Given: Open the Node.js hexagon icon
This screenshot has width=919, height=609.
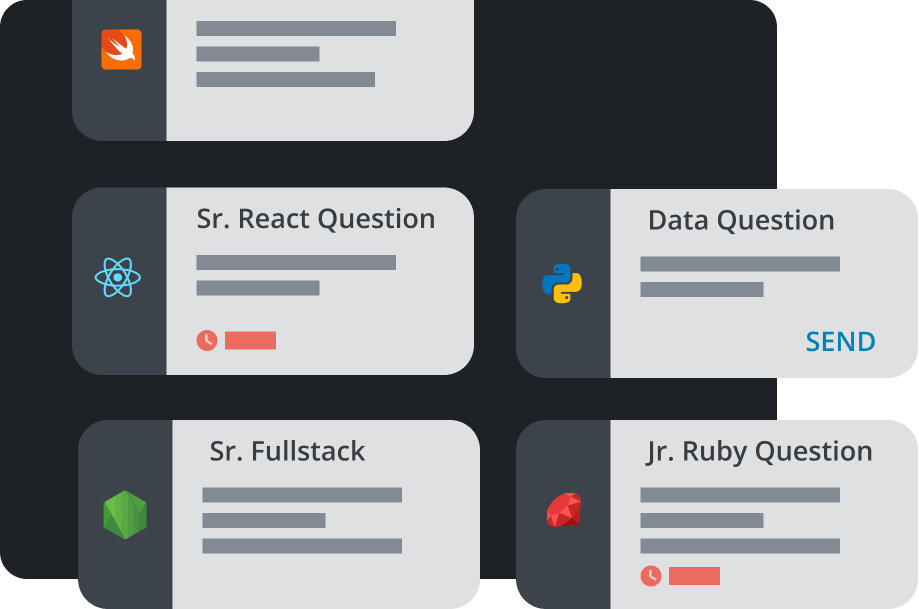Looking at the screenshot, I should tap(125, 515).
